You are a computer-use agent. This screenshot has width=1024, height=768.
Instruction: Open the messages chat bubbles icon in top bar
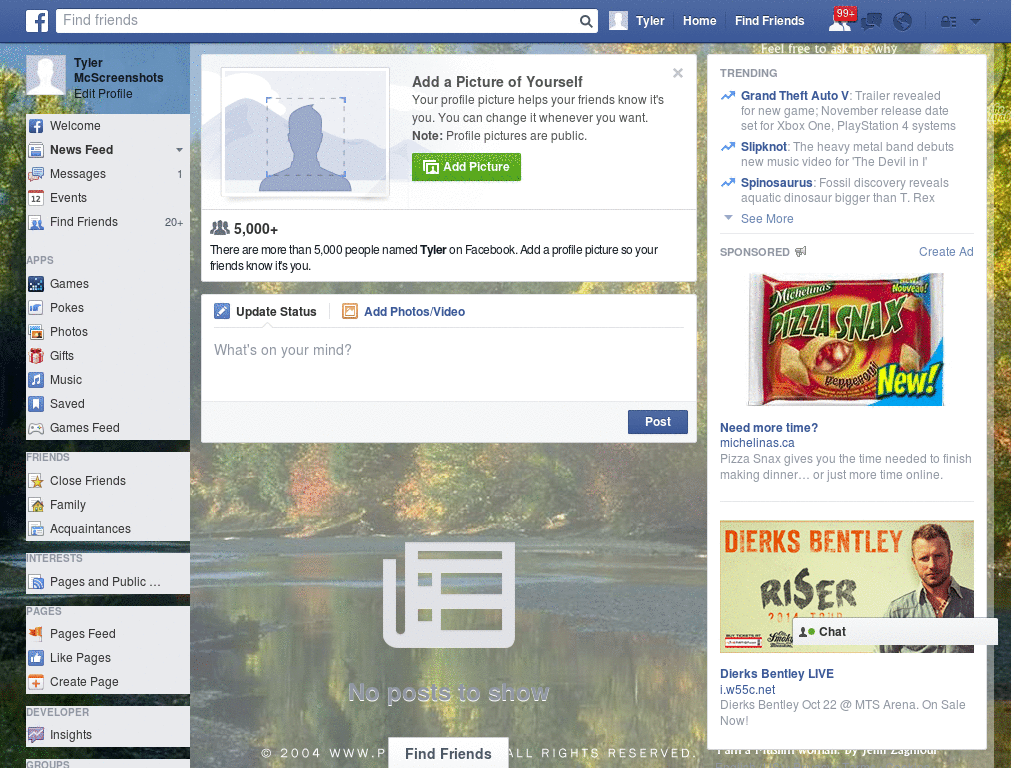(871, 22)
